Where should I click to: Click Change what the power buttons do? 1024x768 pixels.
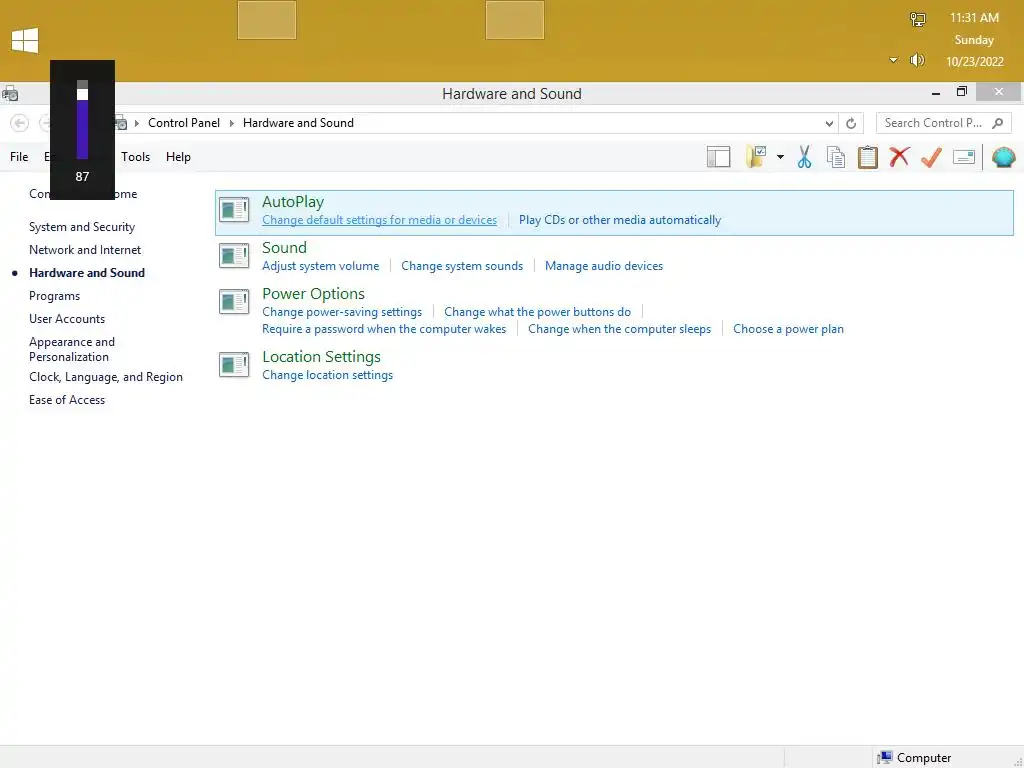pyautogui.click(x=537, y=312)
